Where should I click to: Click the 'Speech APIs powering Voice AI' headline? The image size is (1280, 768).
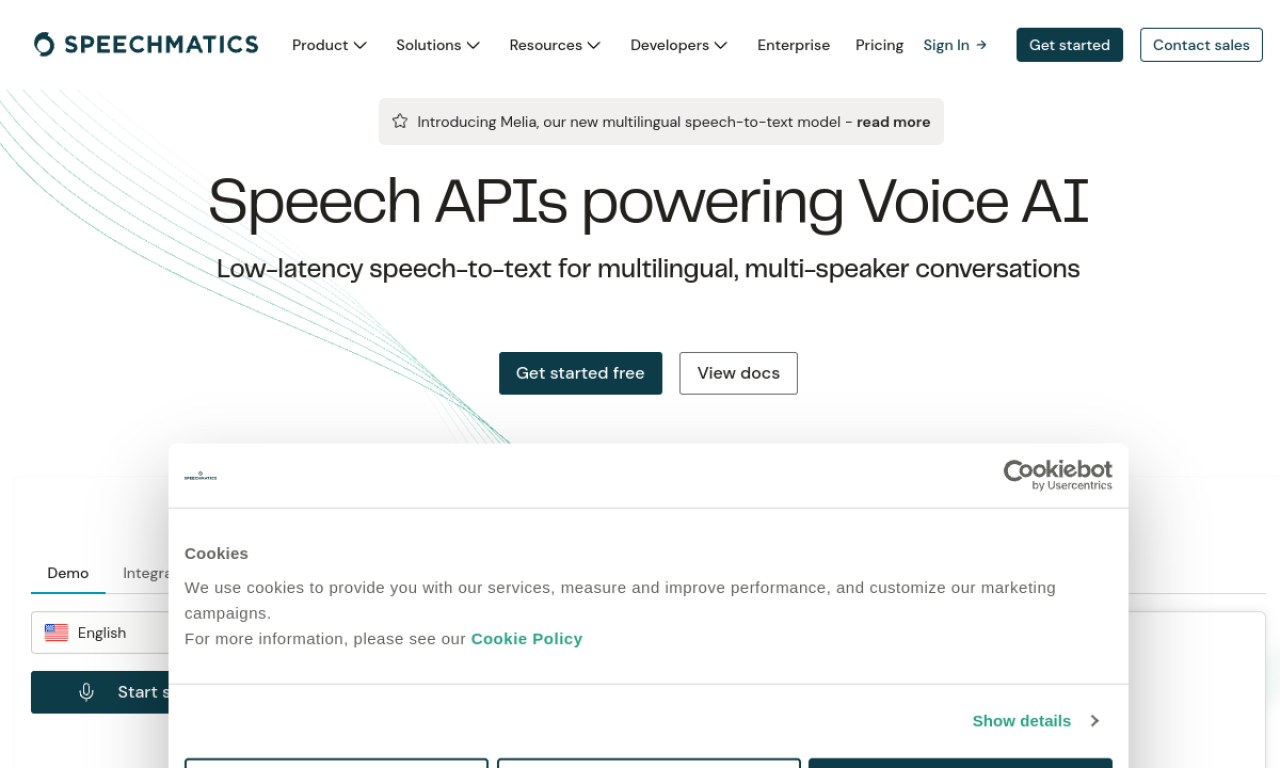(x=648, y=201)
